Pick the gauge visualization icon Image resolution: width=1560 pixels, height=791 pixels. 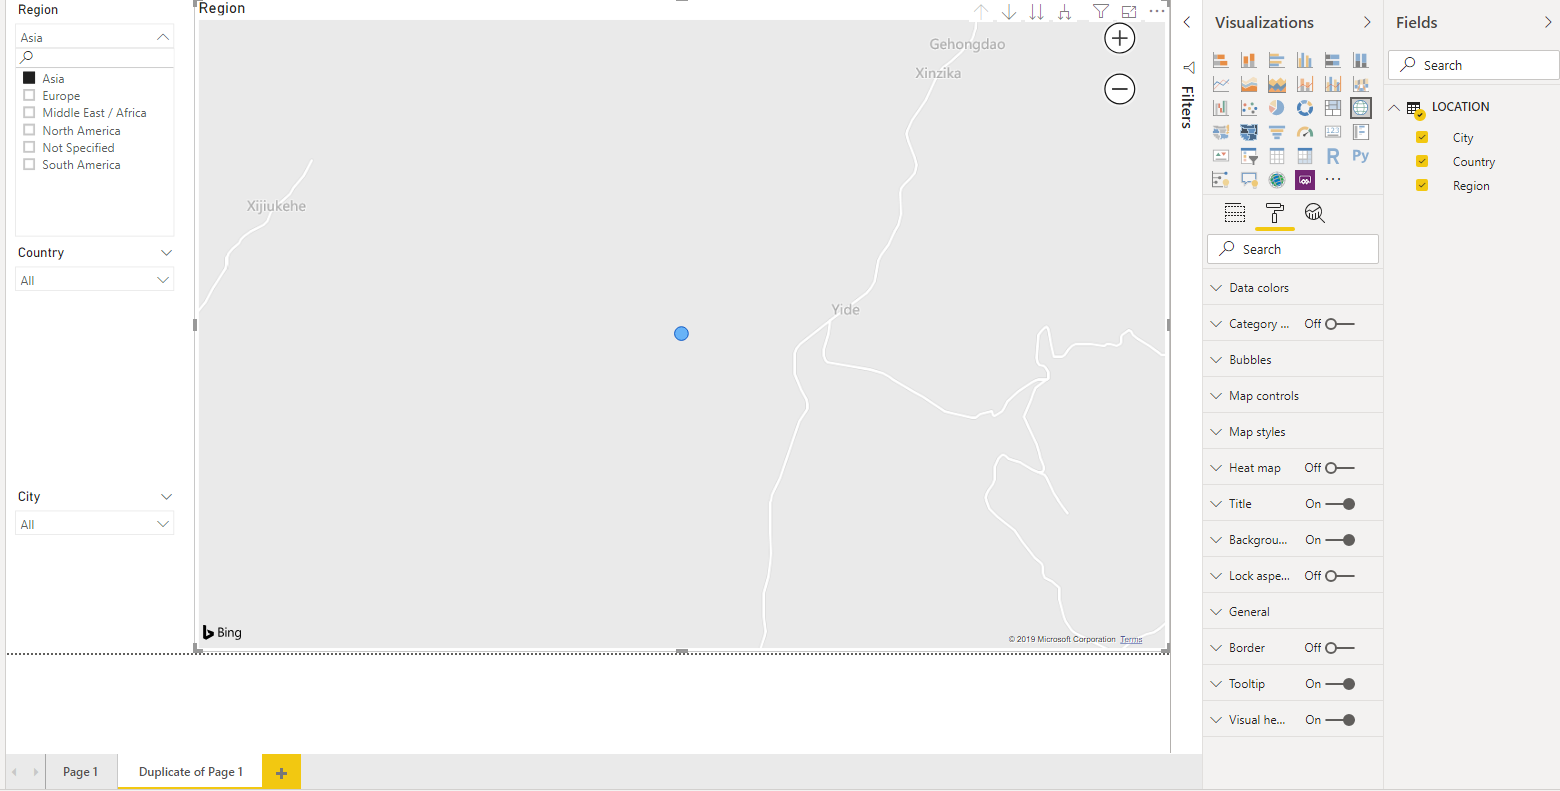click(x=1305, y=132)
